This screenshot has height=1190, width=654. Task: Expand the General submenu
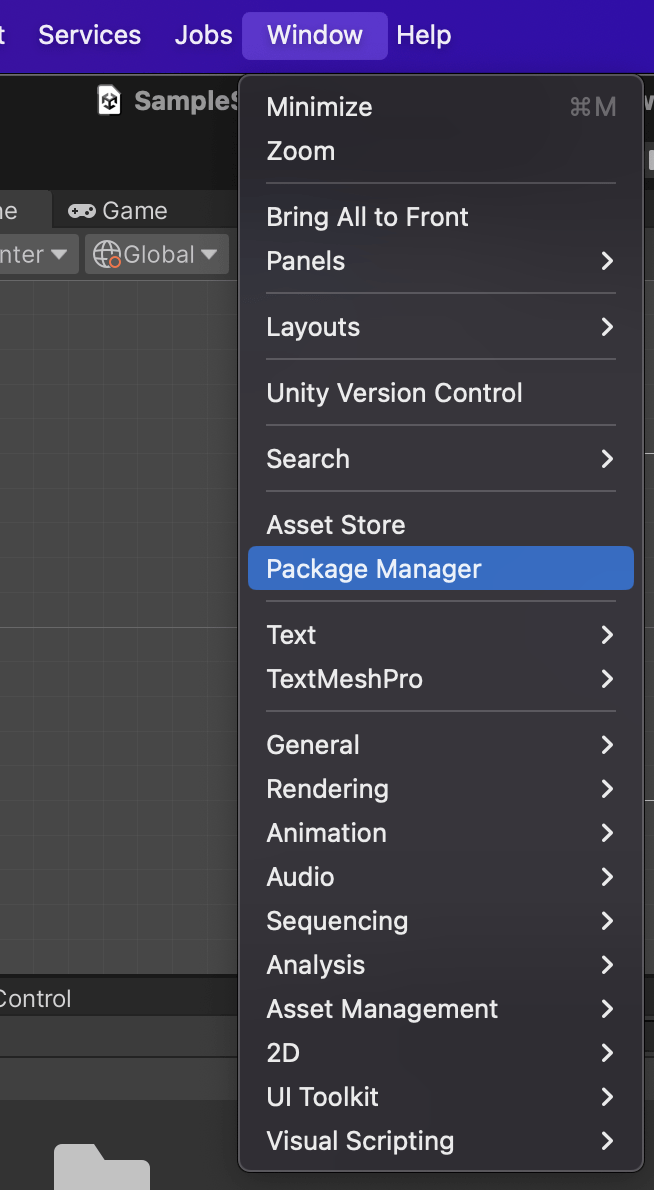click(x=441, y=745)
